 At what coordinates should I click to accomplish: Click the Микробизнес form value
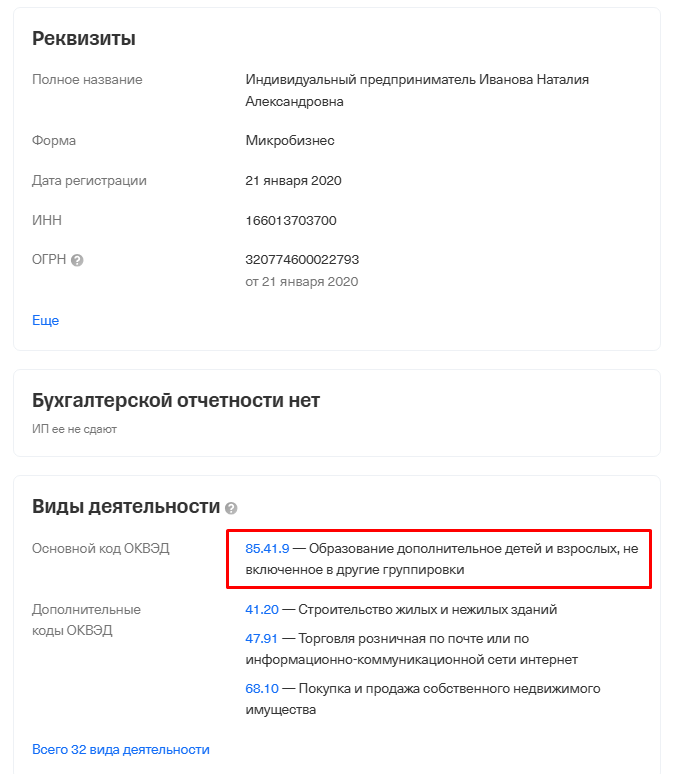[290, 141]
